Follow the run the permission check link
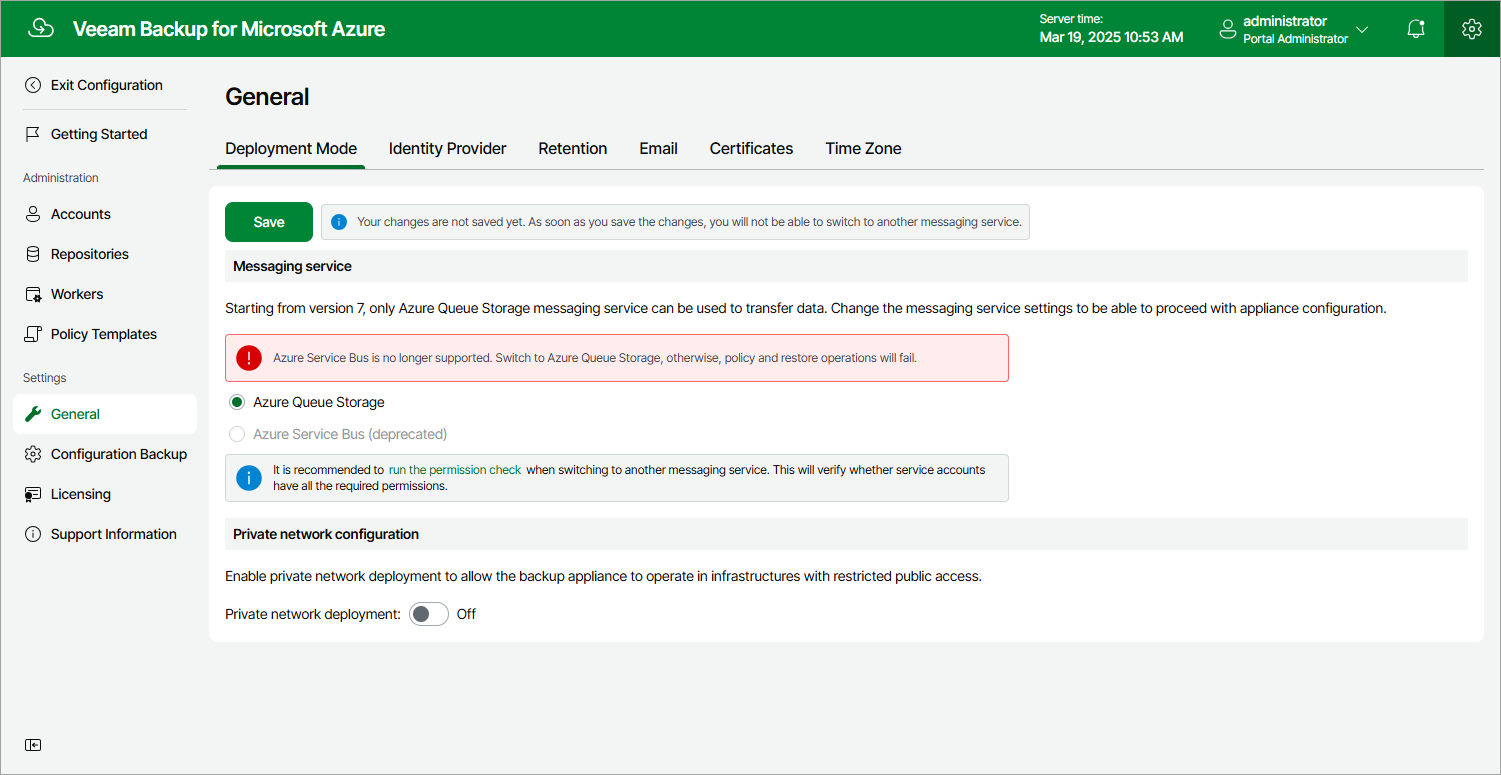 455,469
